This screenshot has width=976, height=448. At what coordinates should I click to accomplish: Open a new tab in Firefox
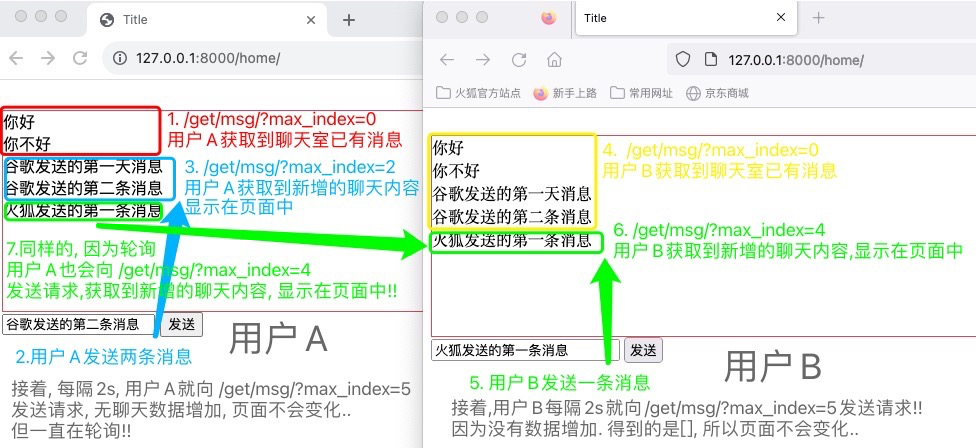coord(818,18)
